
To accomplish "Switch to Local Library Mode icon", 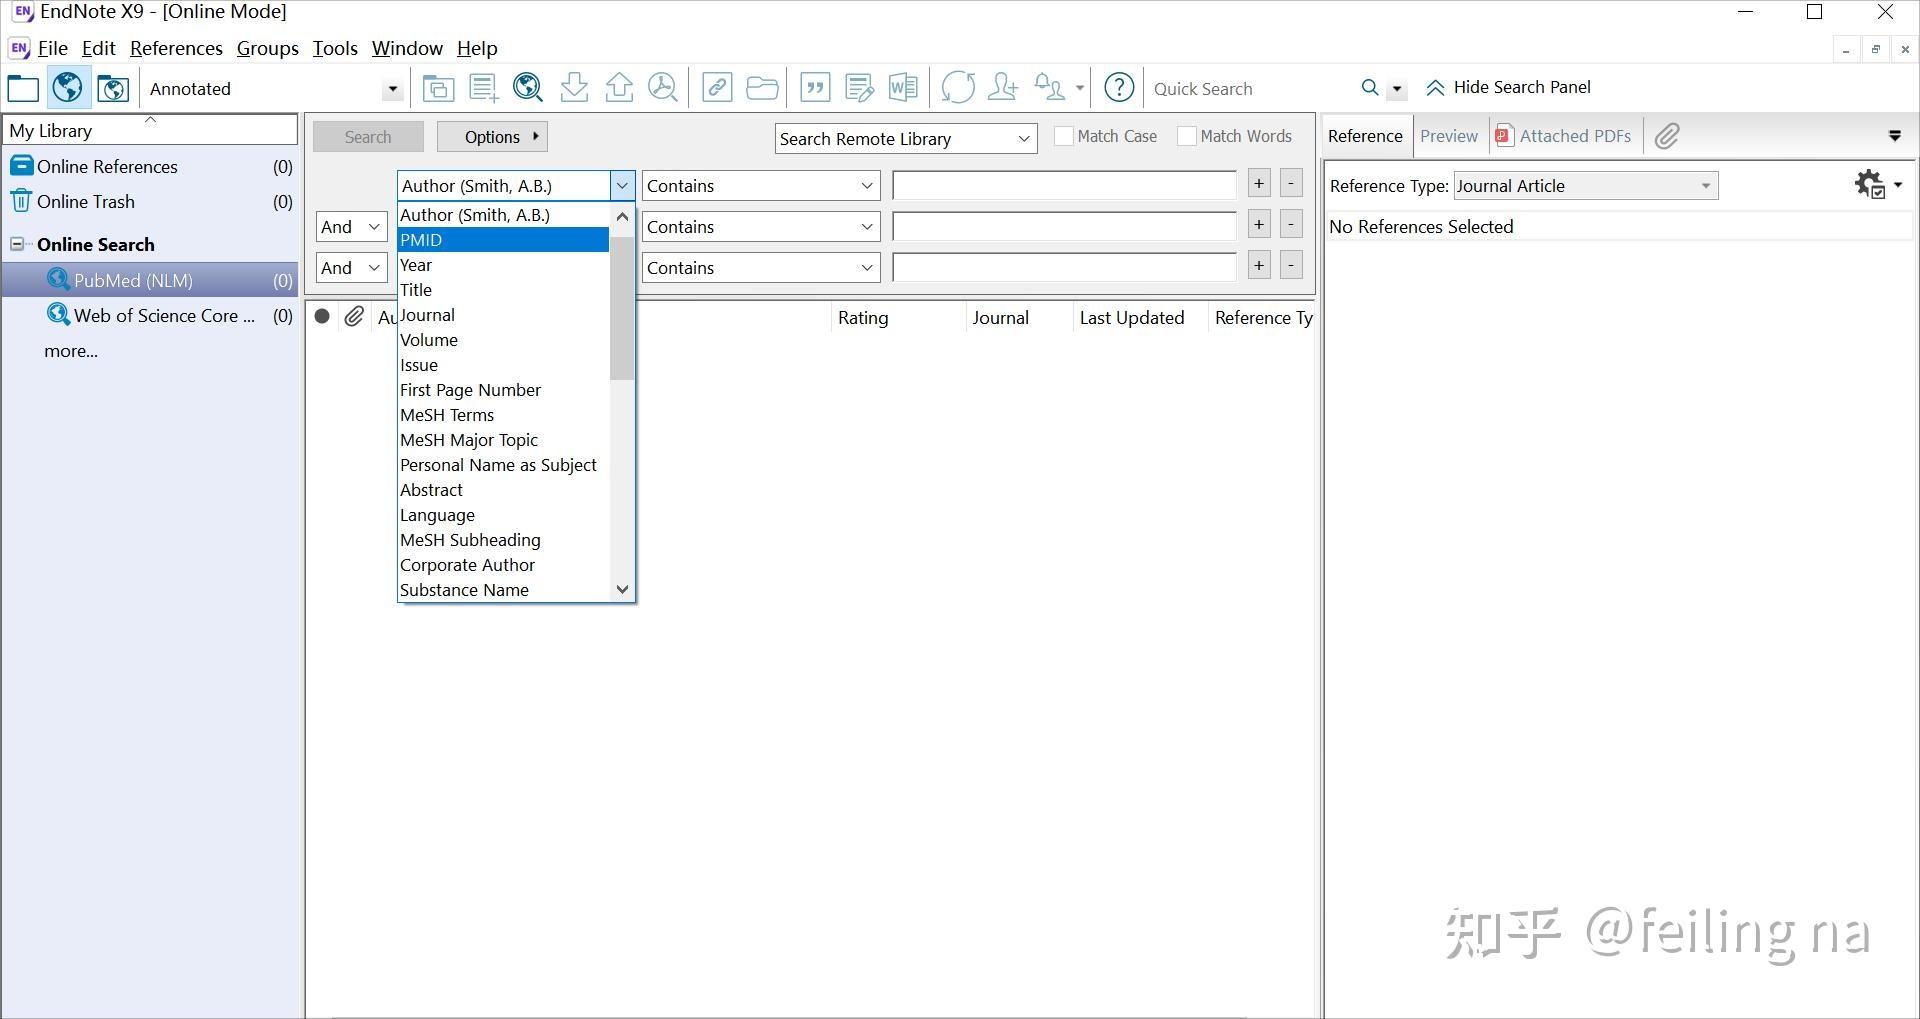I will click(23, 89).
